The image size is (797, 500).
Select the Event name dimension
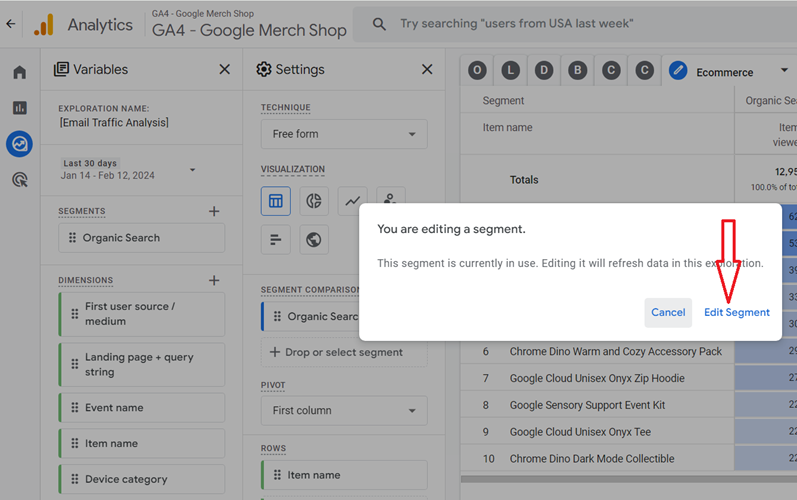click(x=141, y=408)
